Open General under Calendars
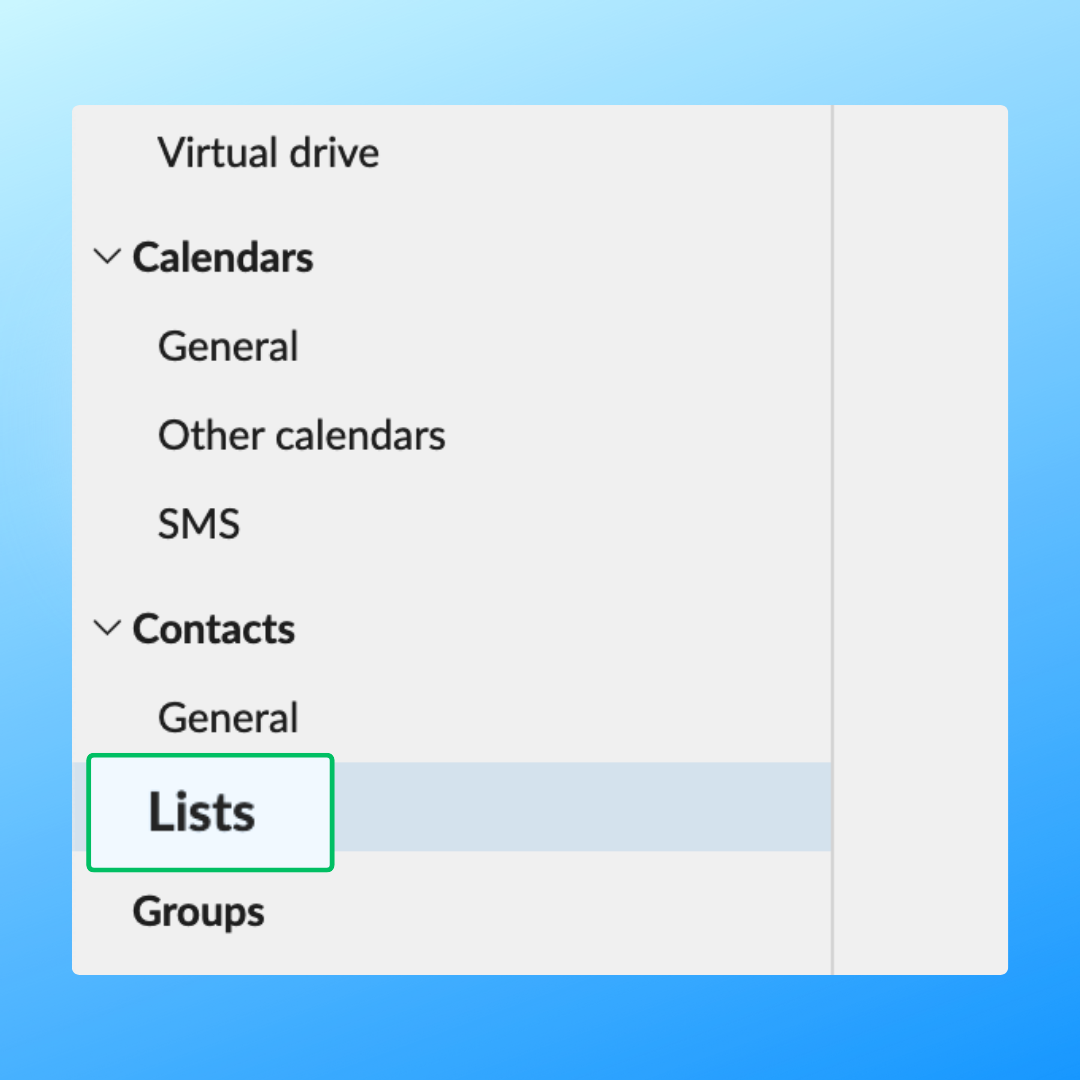 (x=228, y=346)
